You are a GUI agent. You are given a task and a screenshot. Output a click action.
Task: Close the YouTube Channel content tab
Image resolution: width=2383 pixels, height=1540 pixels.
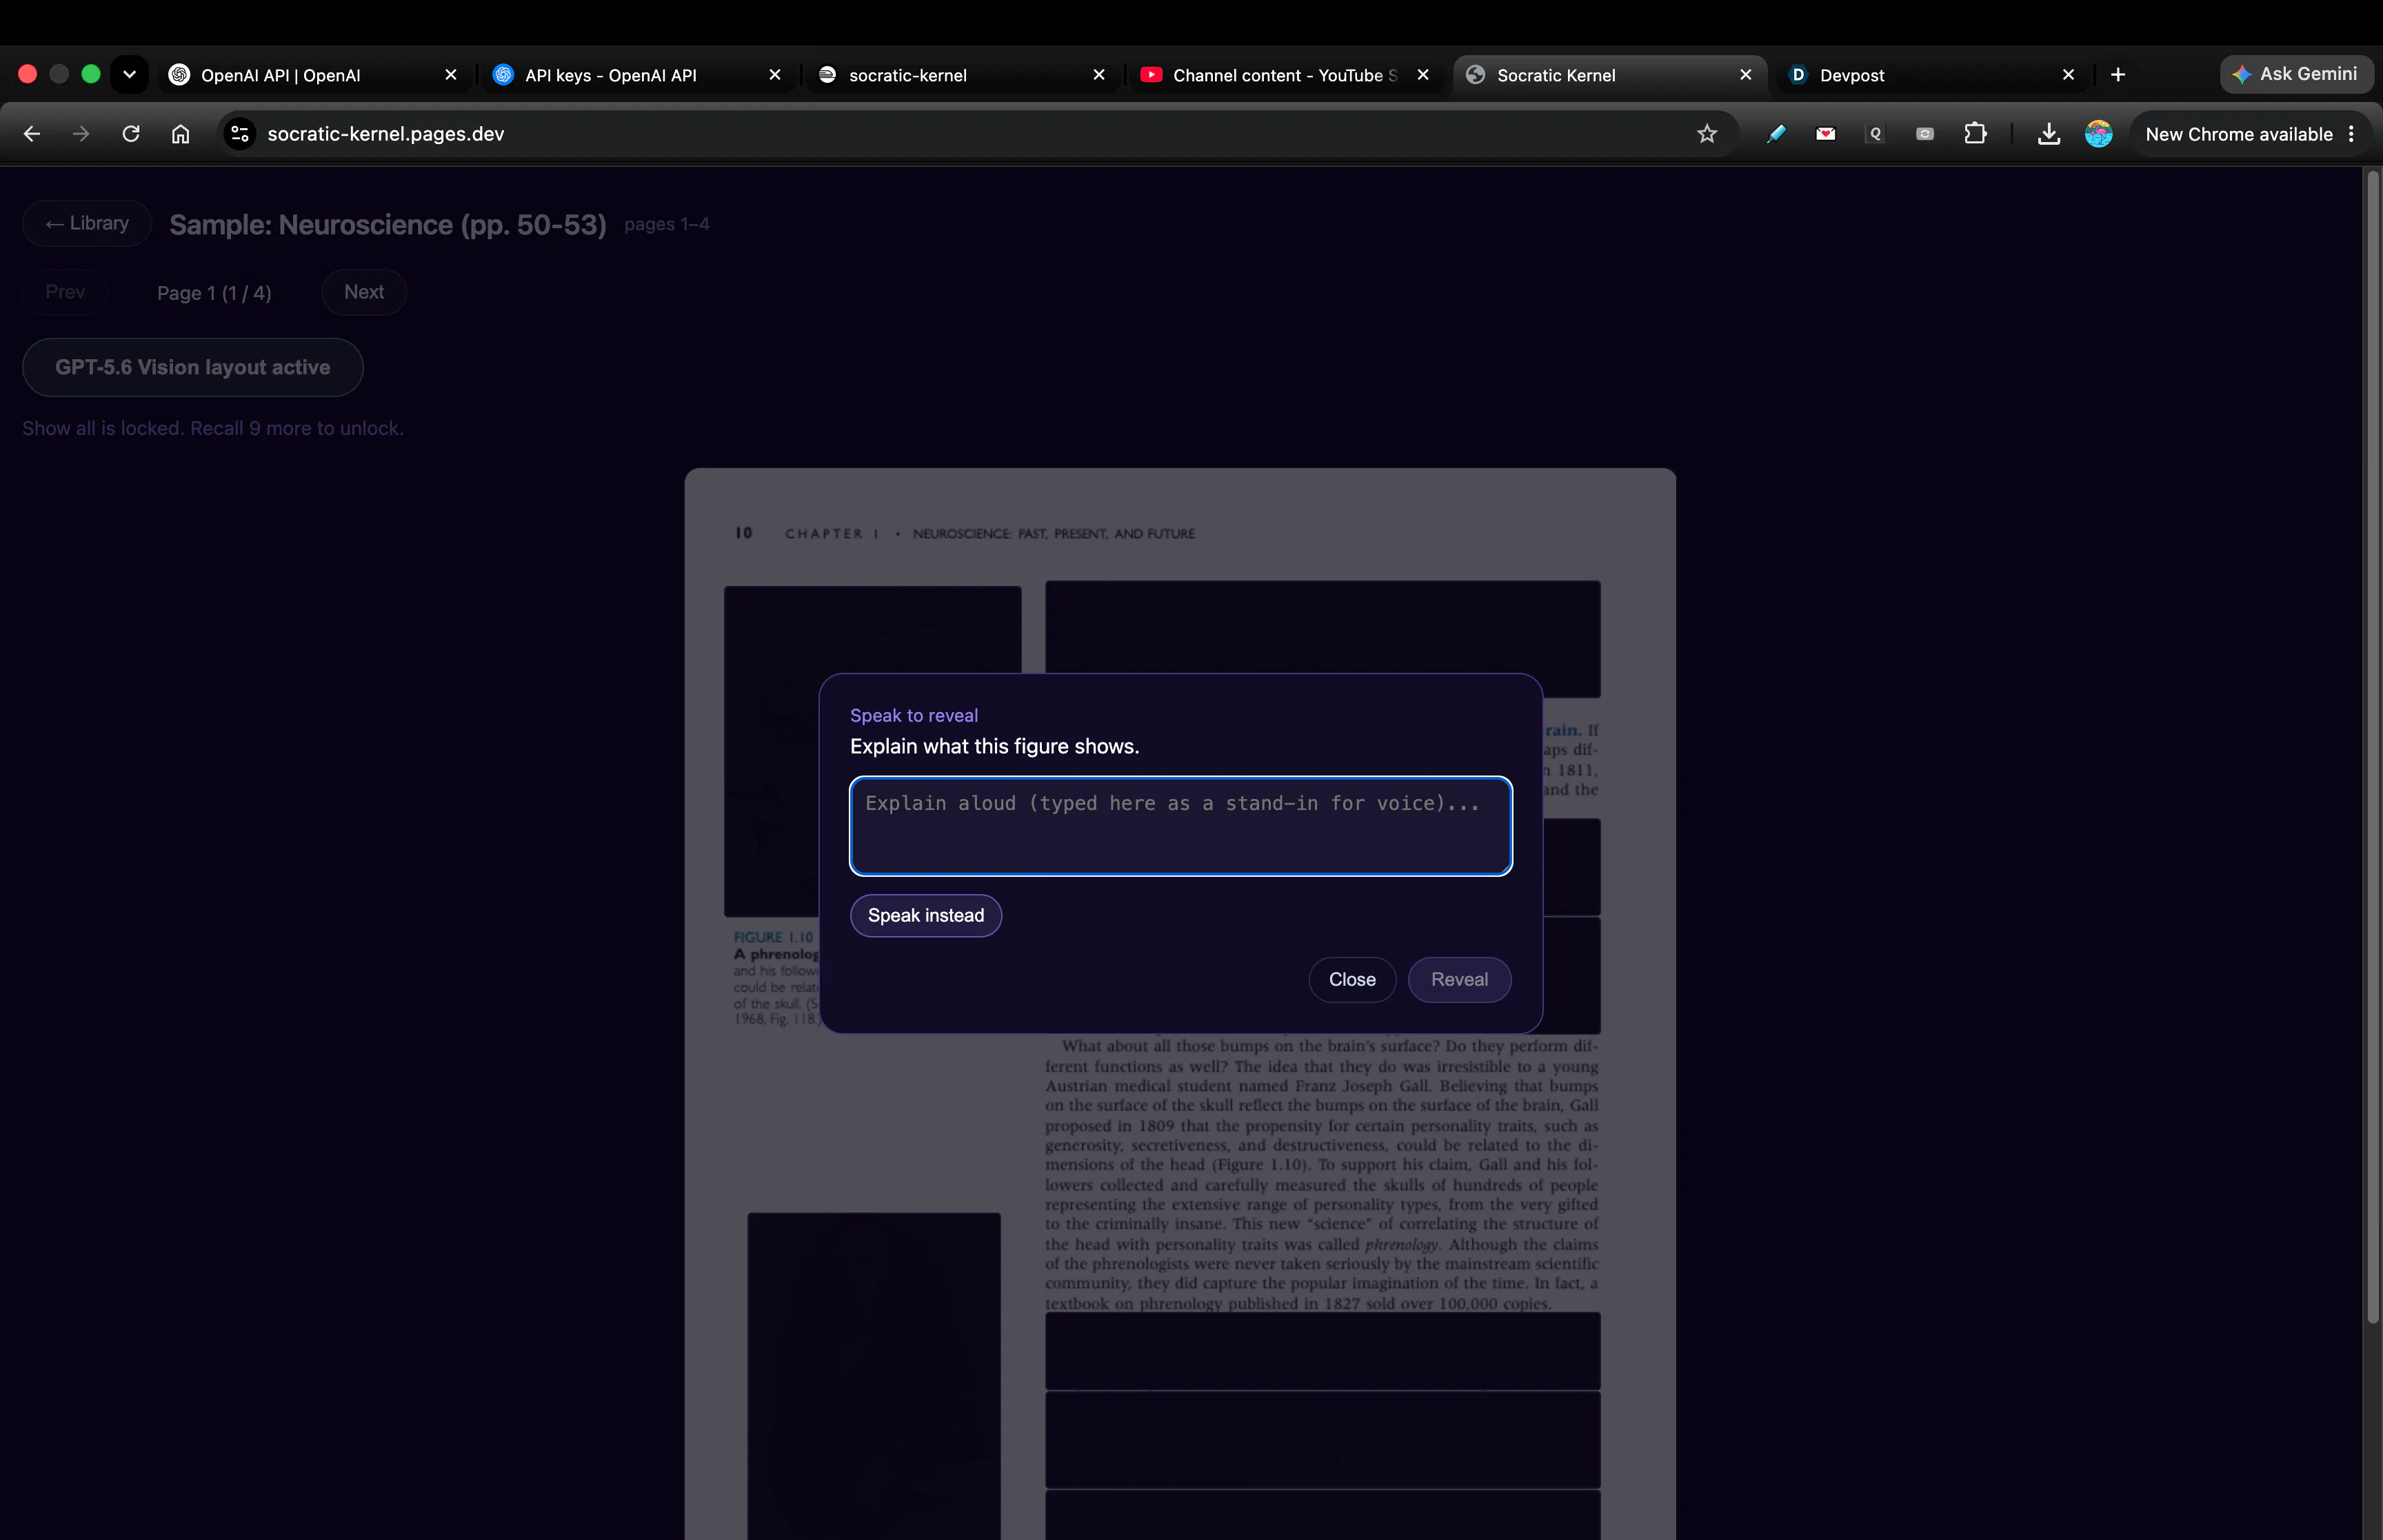pos(1423,75)
